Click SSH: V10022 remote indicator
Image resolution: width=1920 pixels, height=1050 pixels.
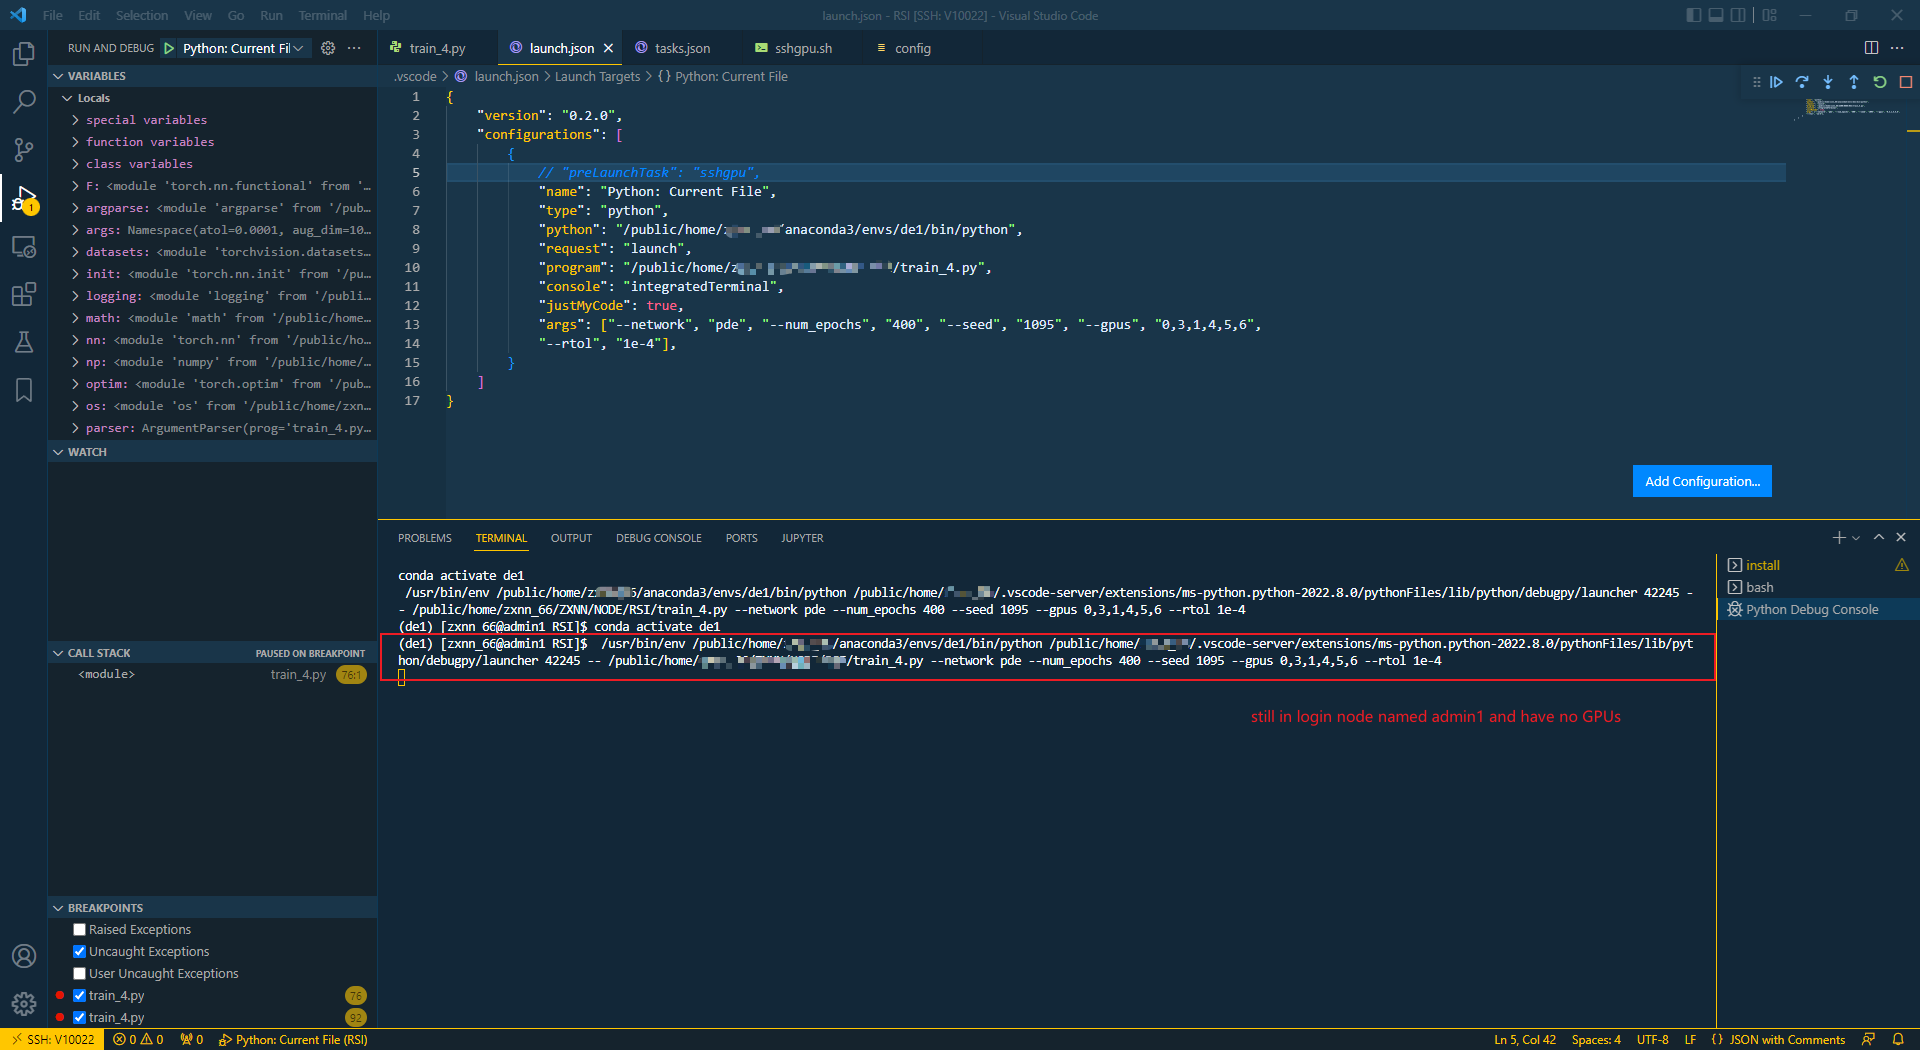tap(52, 1040)
